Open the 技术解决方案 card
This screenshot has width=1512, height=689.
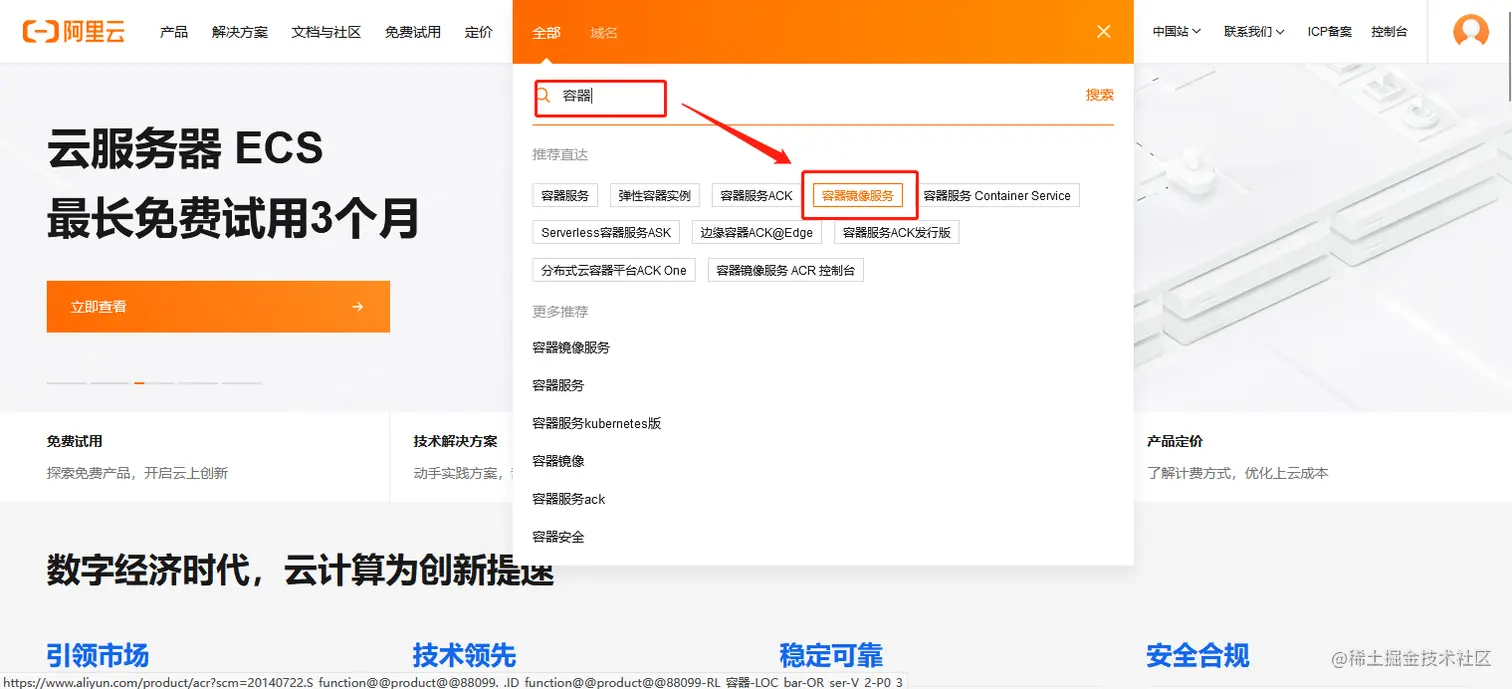[452, 456]
